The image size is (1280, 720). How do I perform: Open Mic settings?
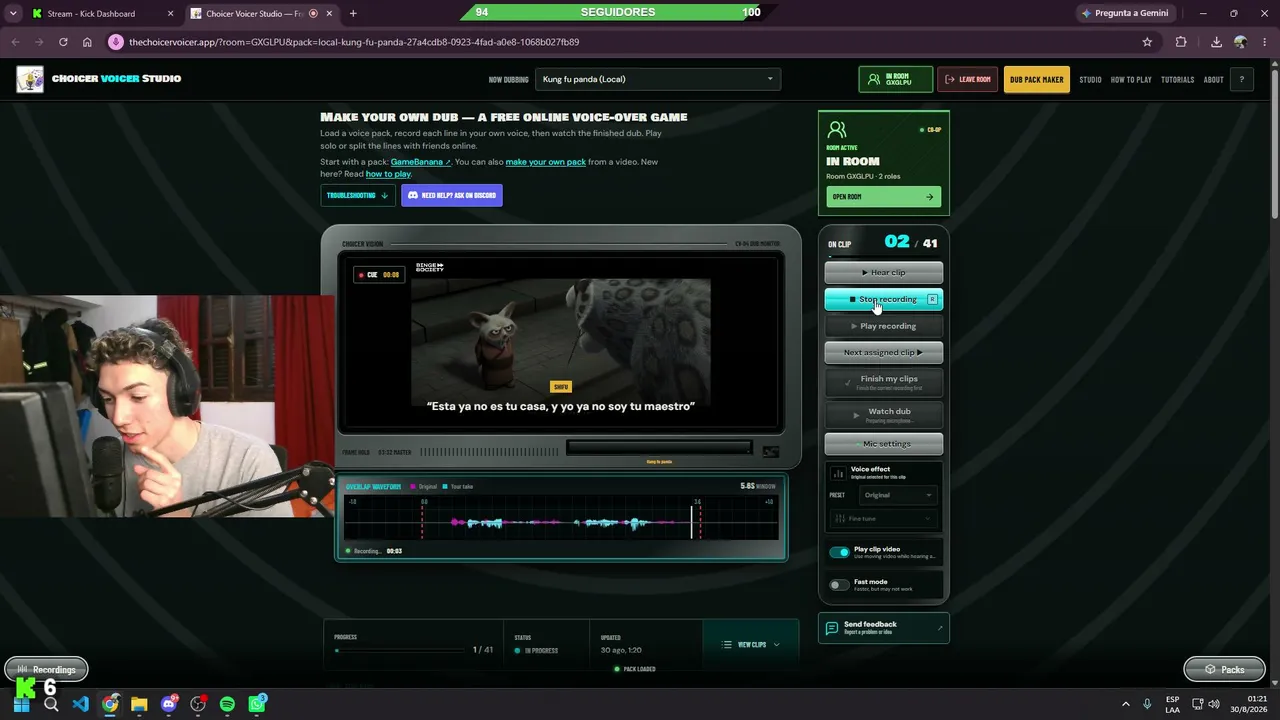tap(884, 444)
